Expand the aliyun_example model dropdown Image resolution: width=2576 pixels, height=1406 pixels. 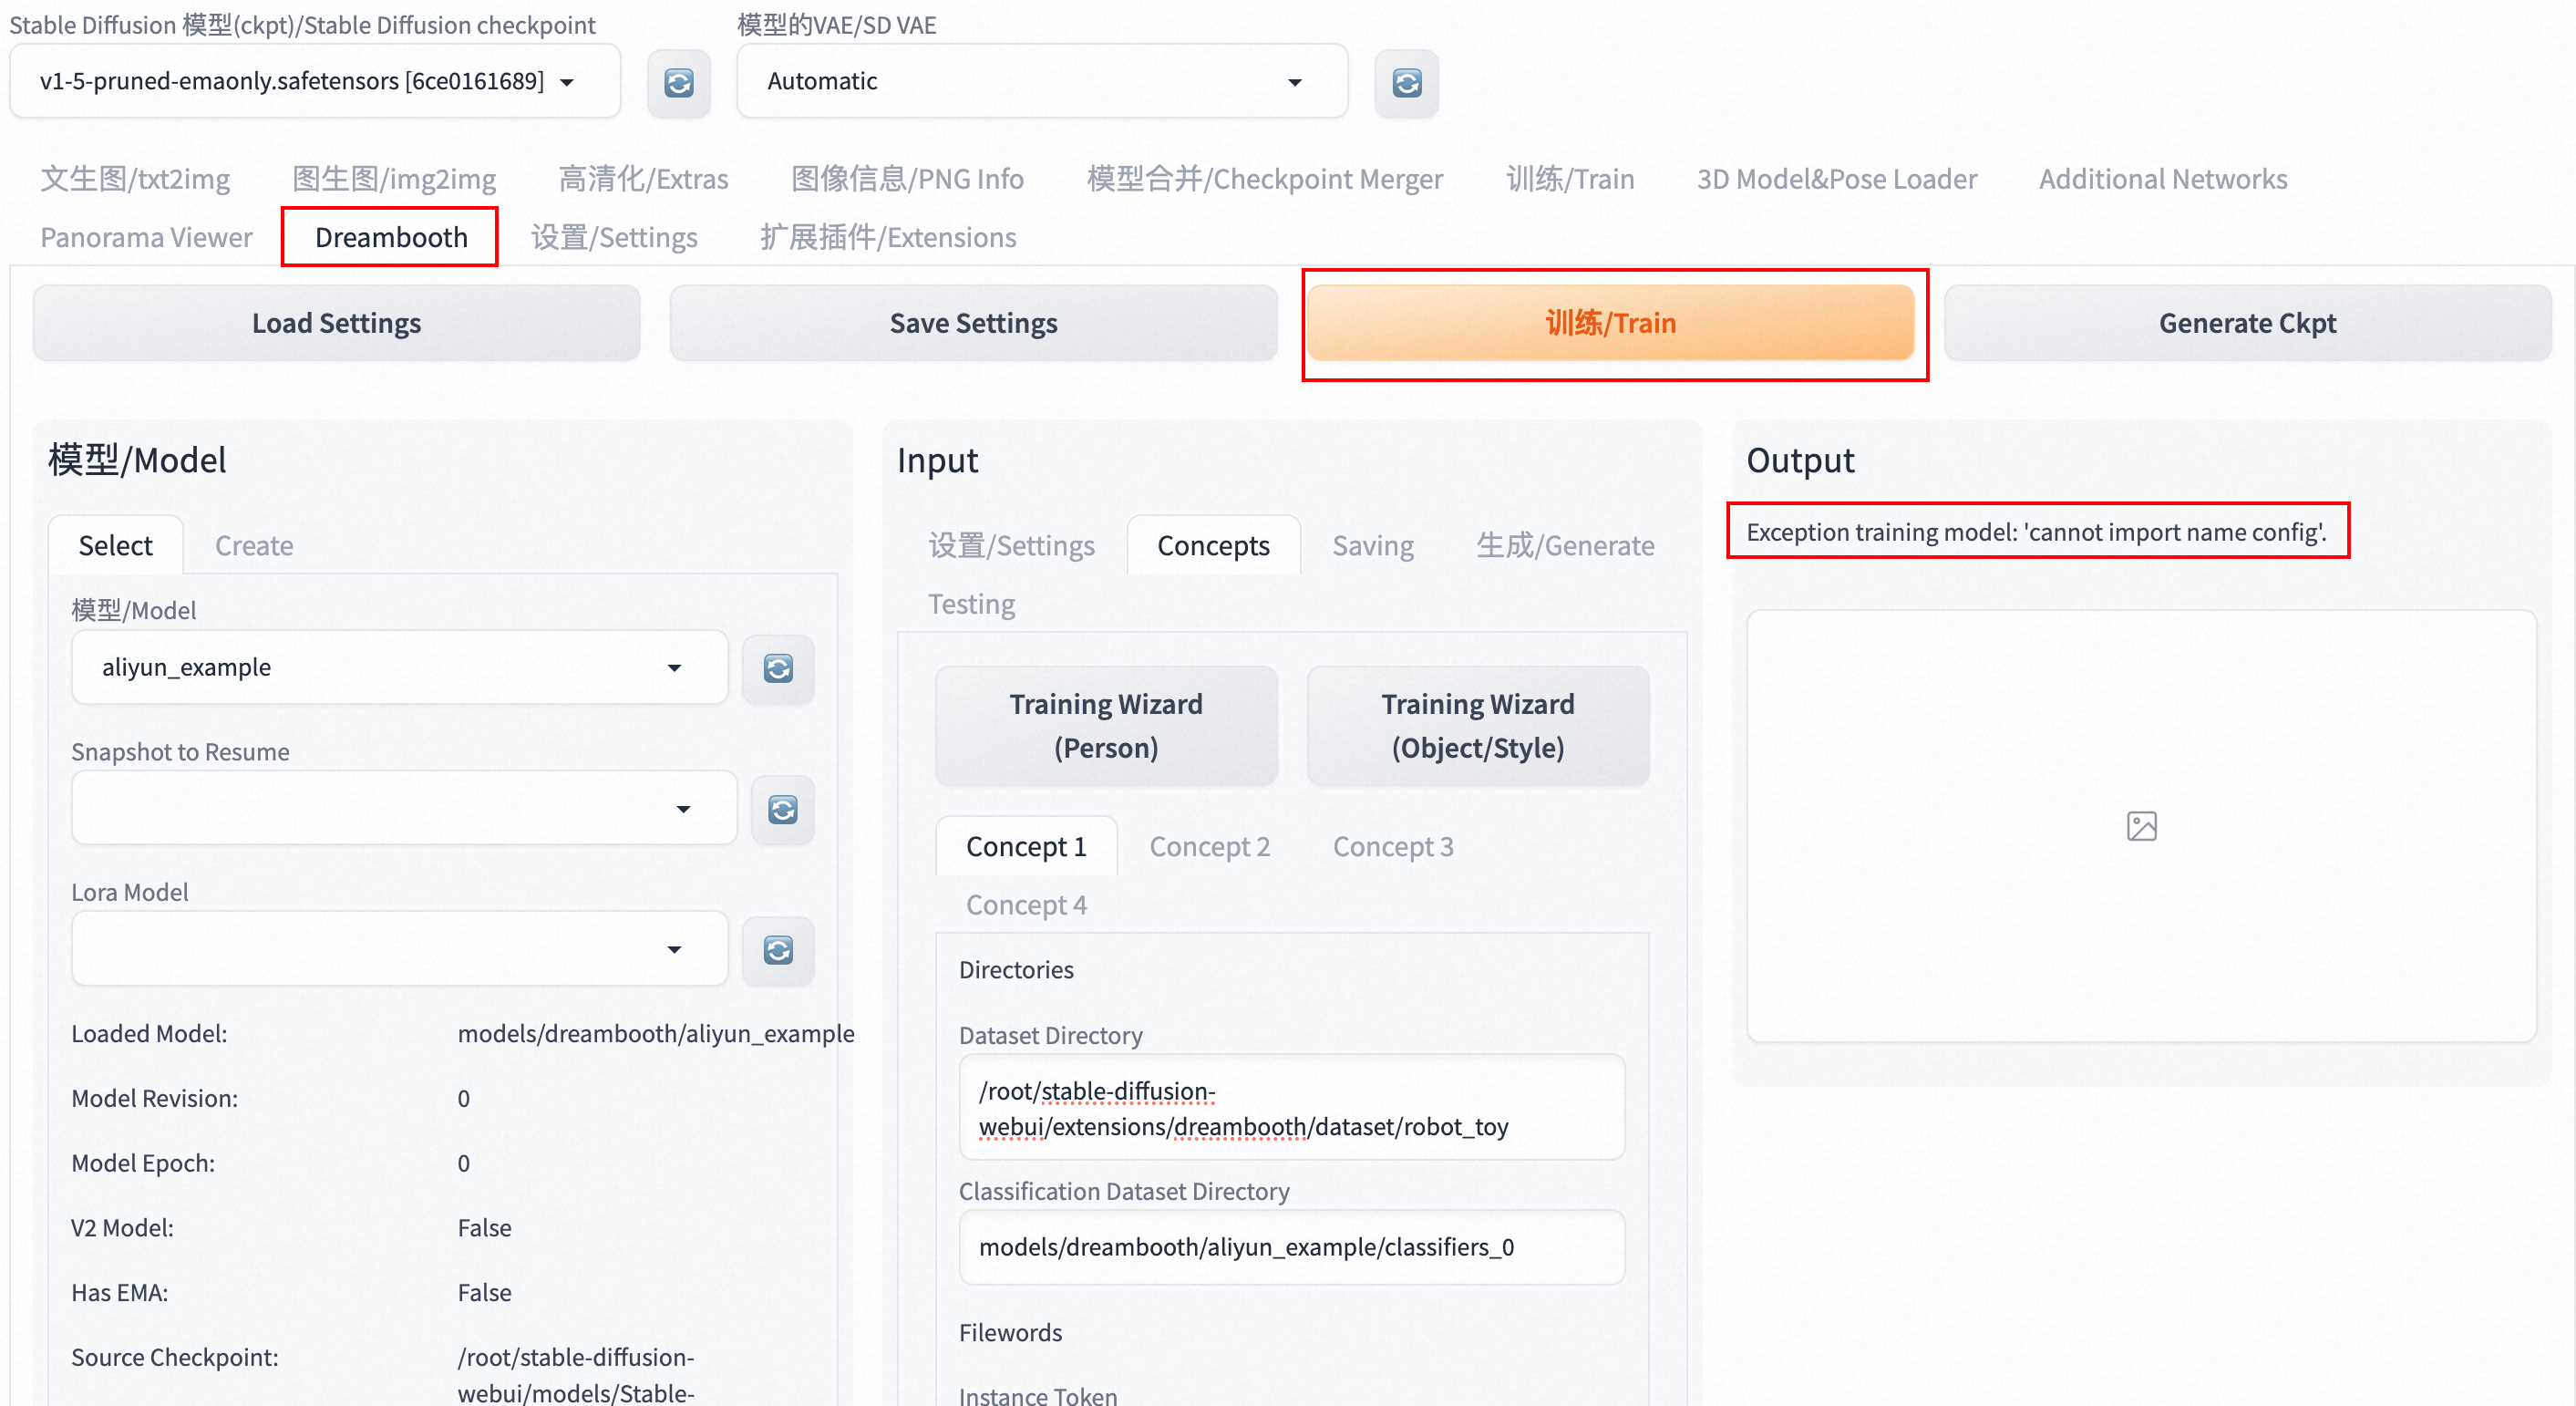(398, 667)
